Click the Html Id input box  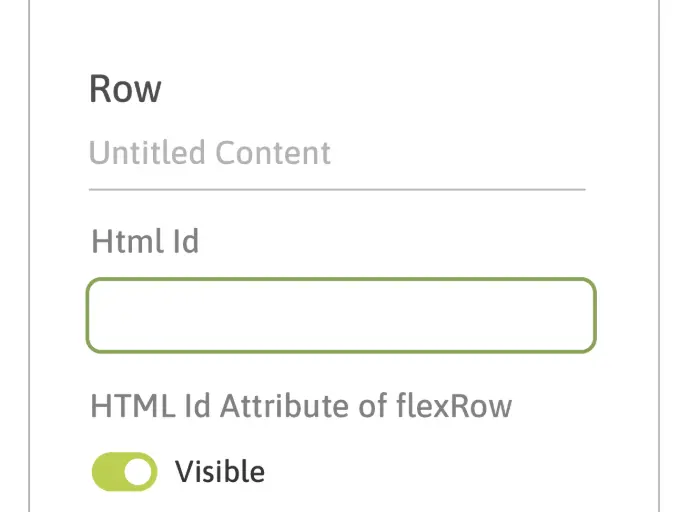coord(341,316)
